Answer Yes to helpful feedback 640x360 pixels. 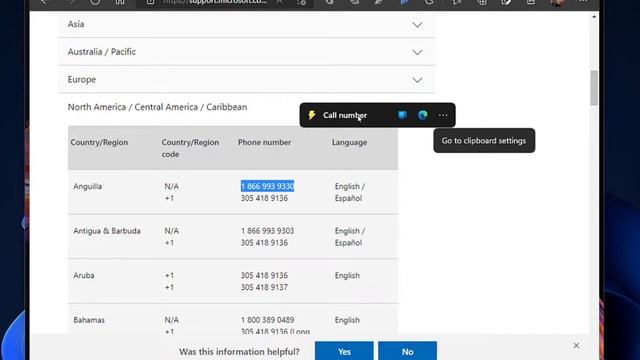point(344,351)
